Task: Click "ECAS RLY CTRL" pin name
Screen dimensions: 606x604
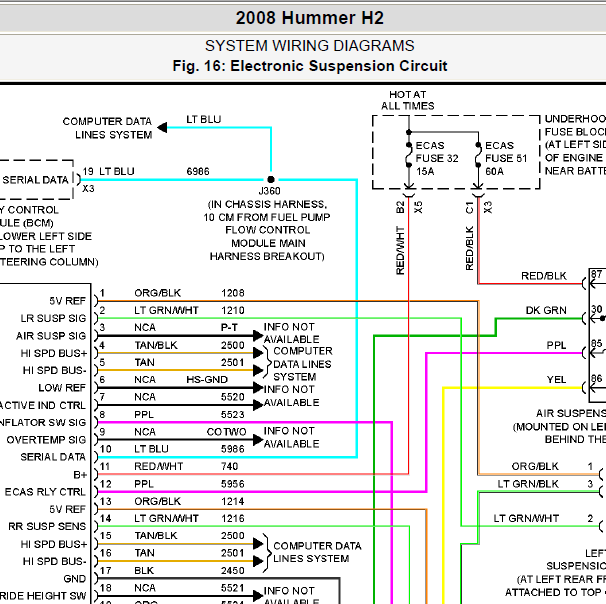Action: point(45,492)
